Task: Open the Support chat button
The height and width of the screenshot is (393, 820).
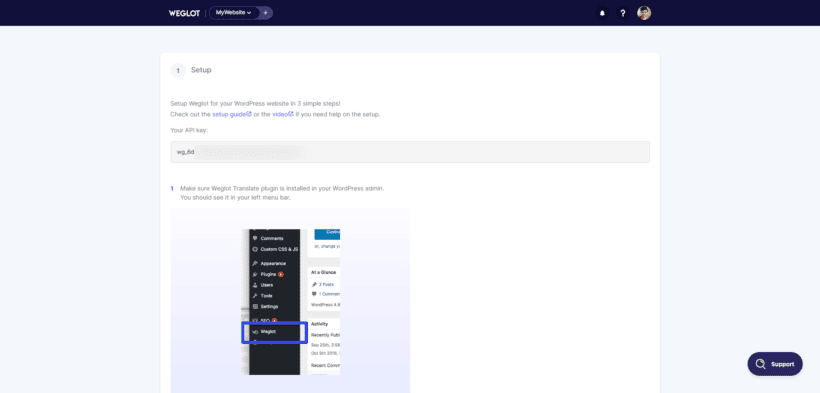Action: (775, 364)
